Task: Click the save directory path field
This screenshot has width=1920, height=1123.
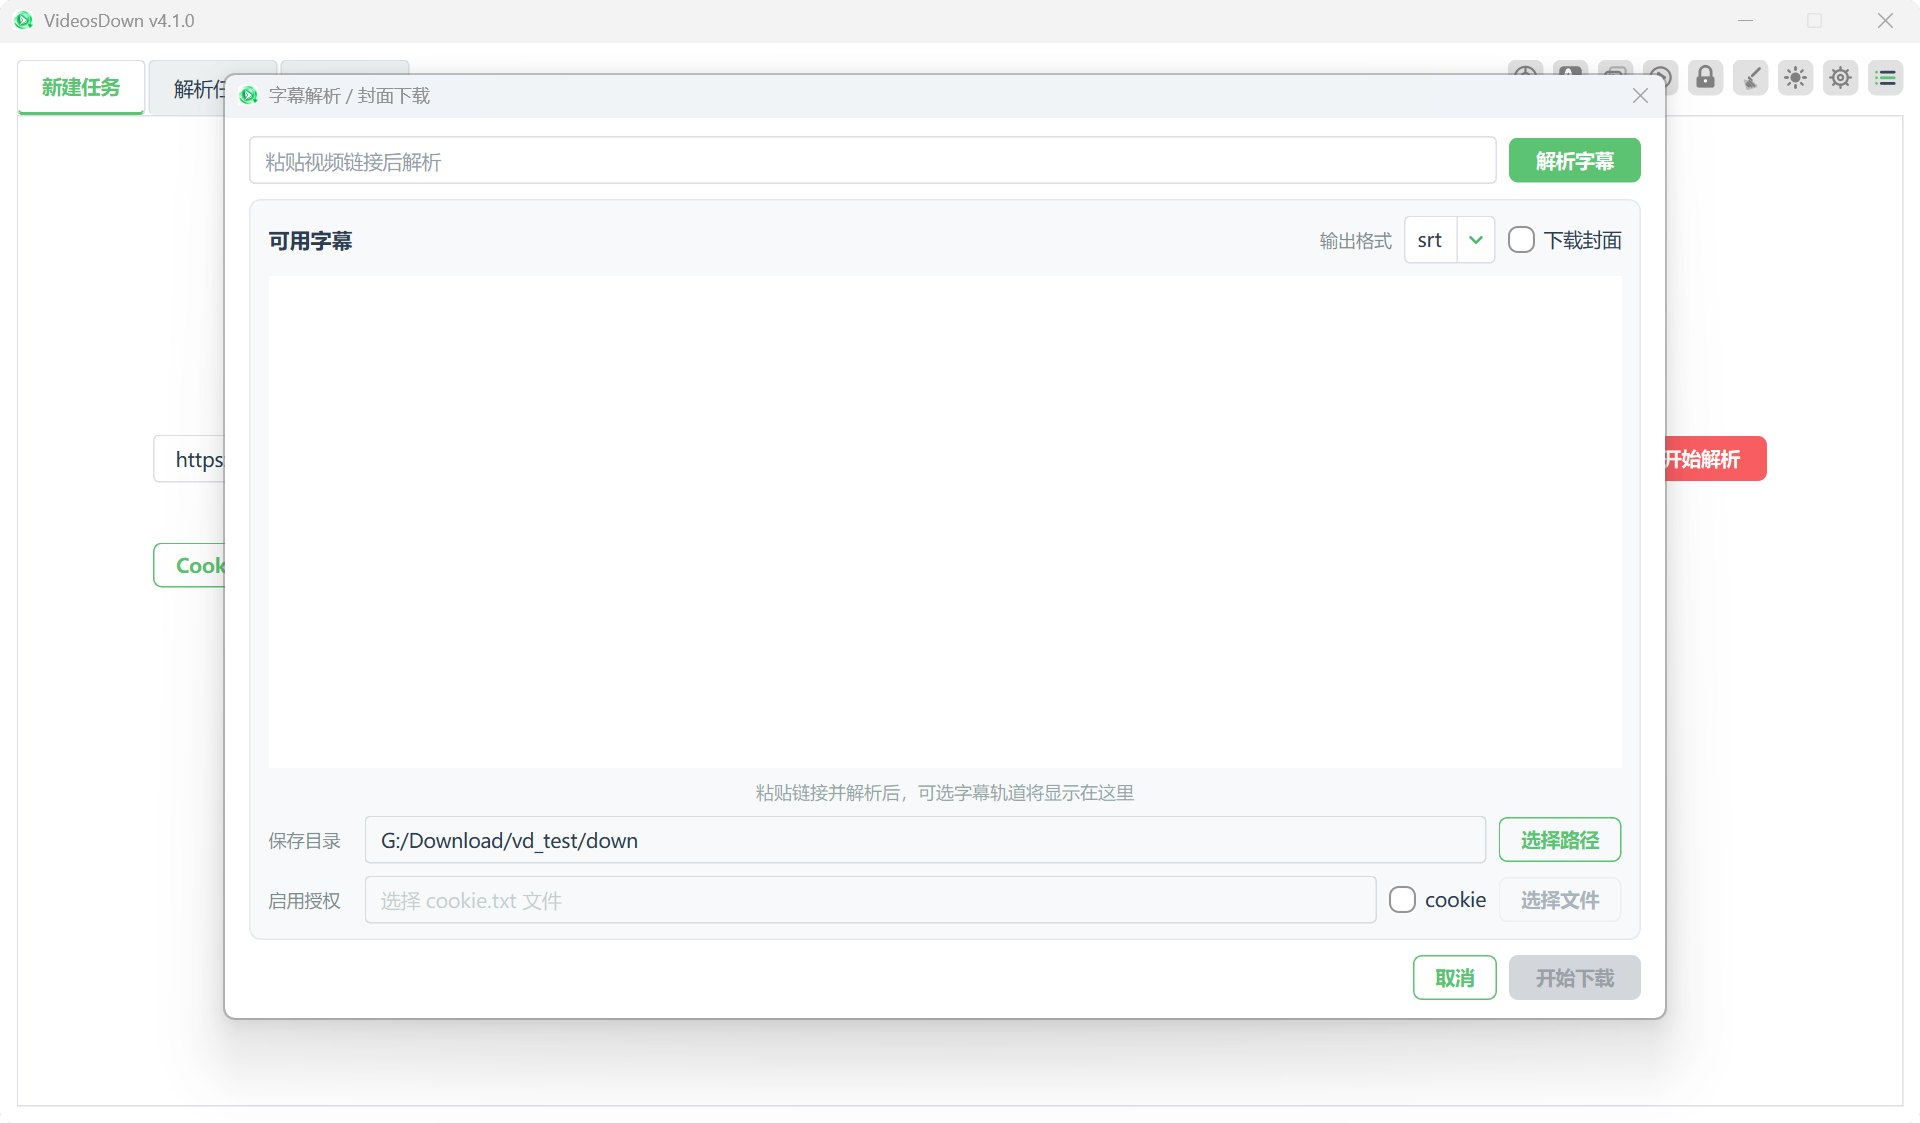Action: point(925,840)
